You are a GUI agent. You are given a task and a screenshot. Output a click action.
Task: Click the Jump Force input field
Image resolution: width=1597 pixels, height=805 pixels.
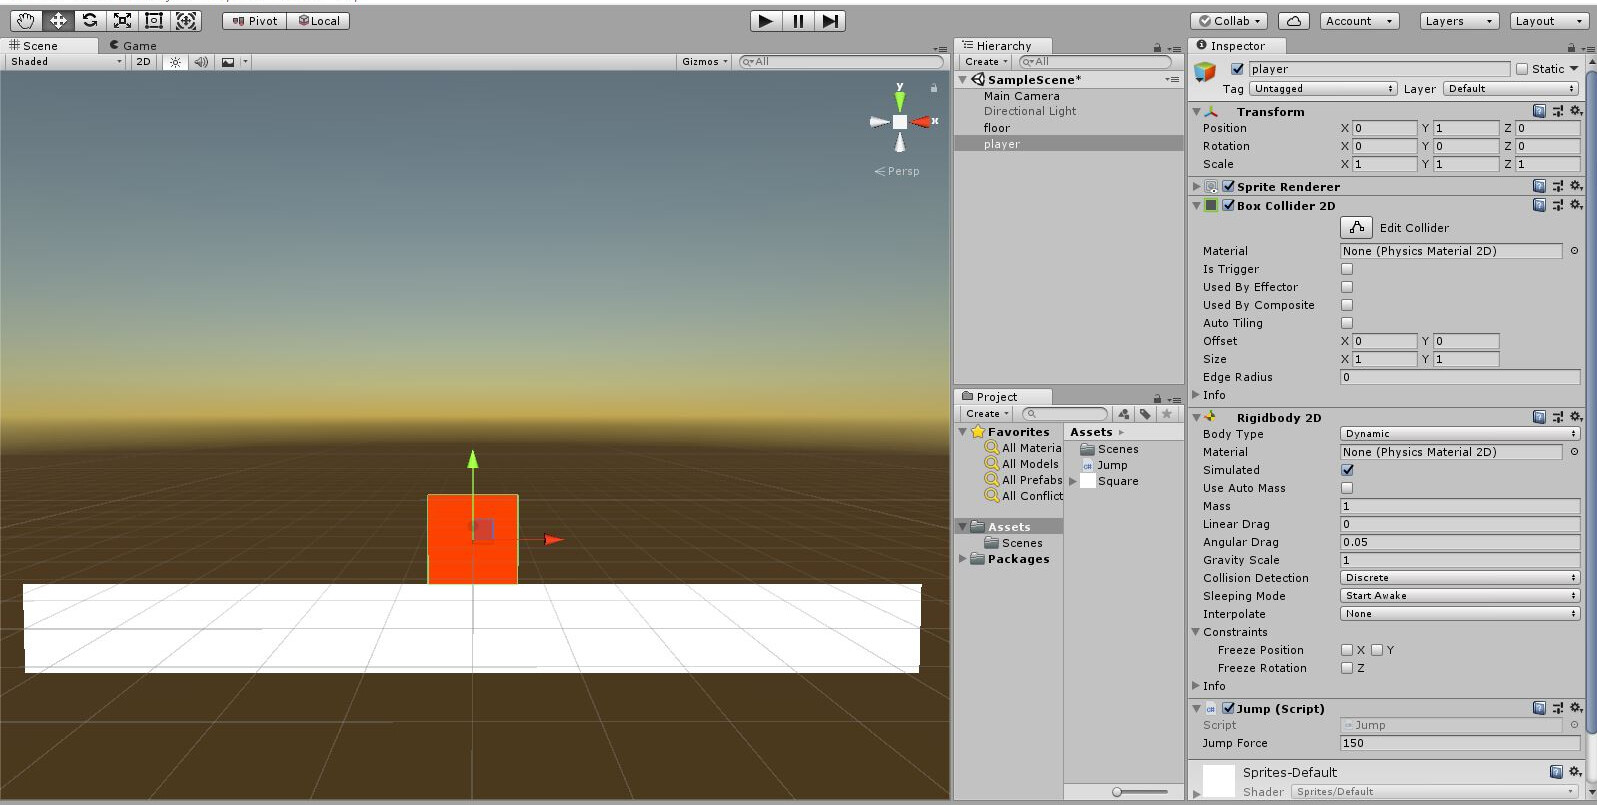coord(1460,743)
